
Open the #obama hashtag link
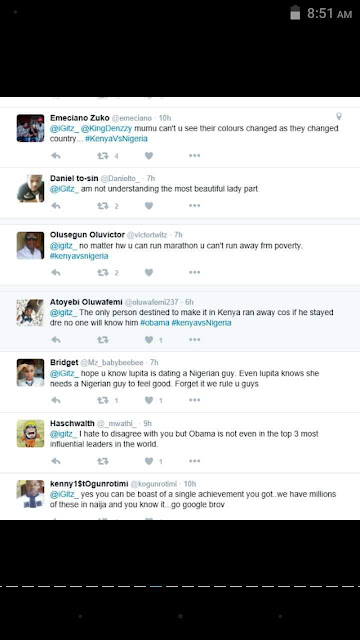tap(155, 323)
